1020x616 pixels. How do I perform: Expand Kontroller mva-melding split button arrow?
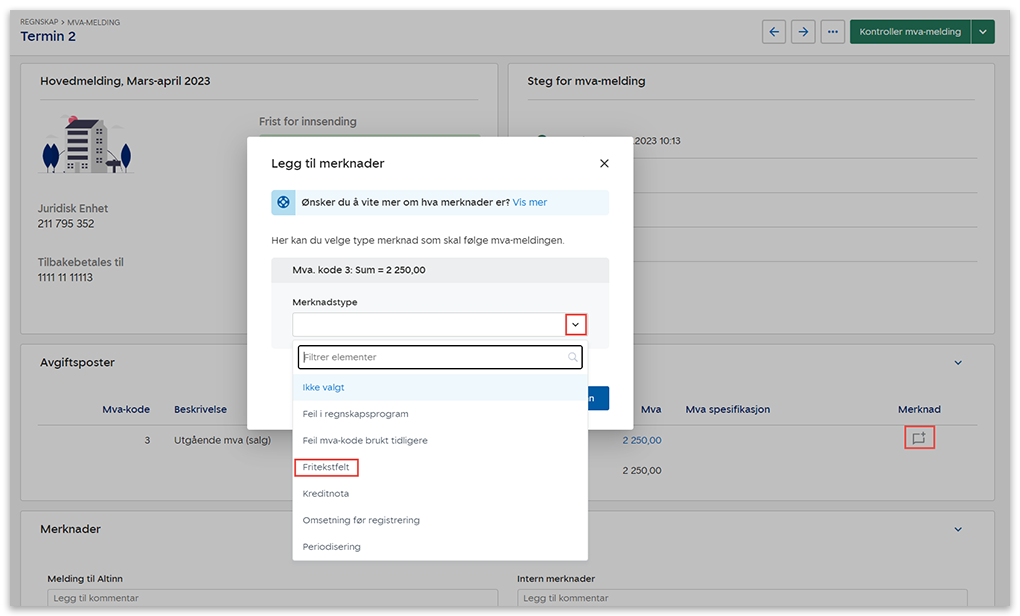(983, 32)
